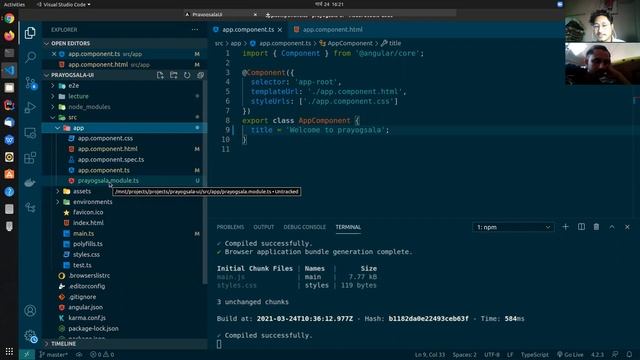Open the Extensions view

pos(30,158)
